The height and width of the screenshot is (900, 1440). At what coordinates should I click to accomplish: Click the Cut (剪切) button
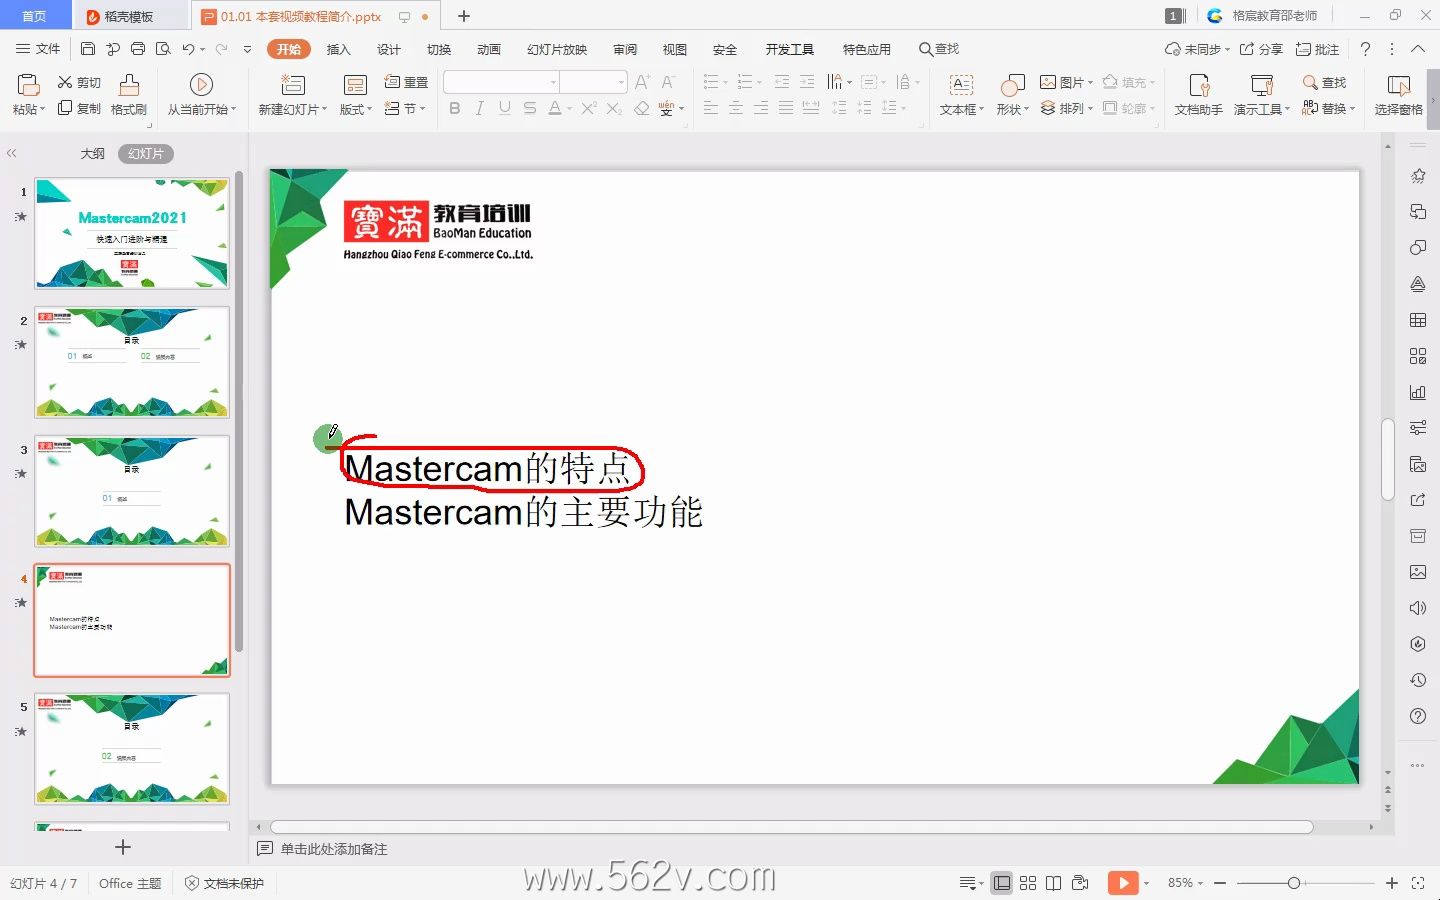click(79, 82)
